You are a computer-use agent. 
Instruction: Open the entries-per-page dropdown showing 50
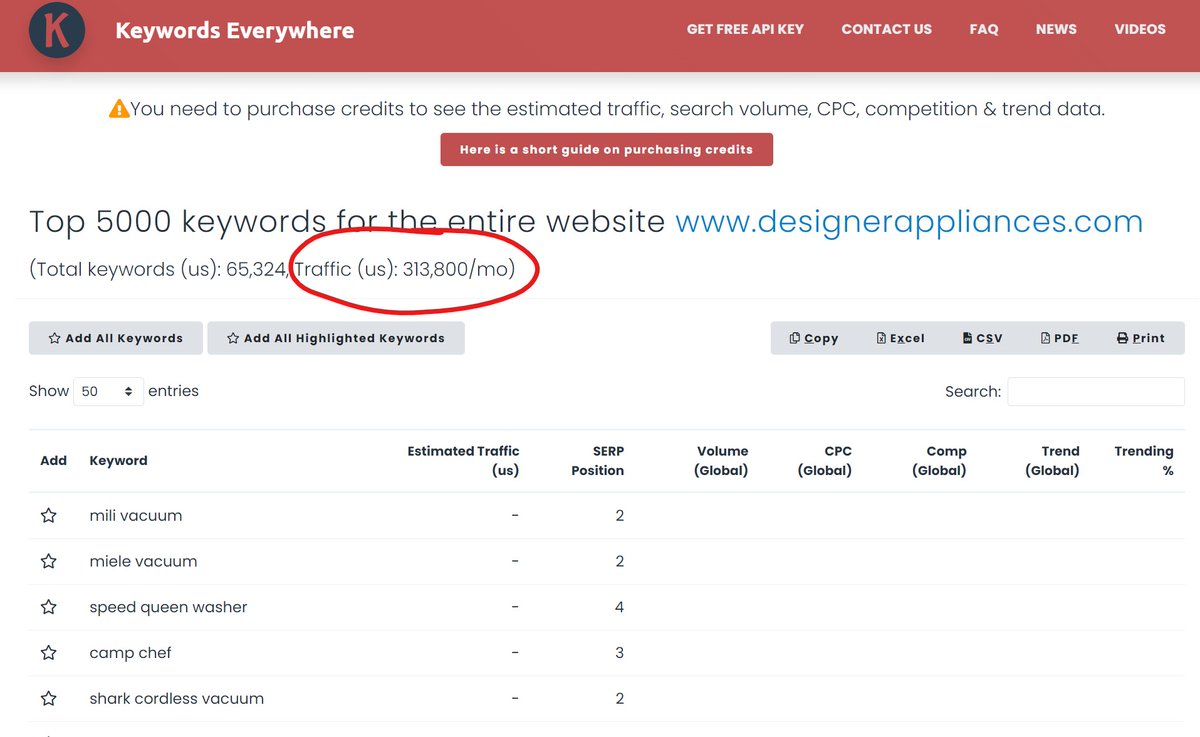pos(108,392)
